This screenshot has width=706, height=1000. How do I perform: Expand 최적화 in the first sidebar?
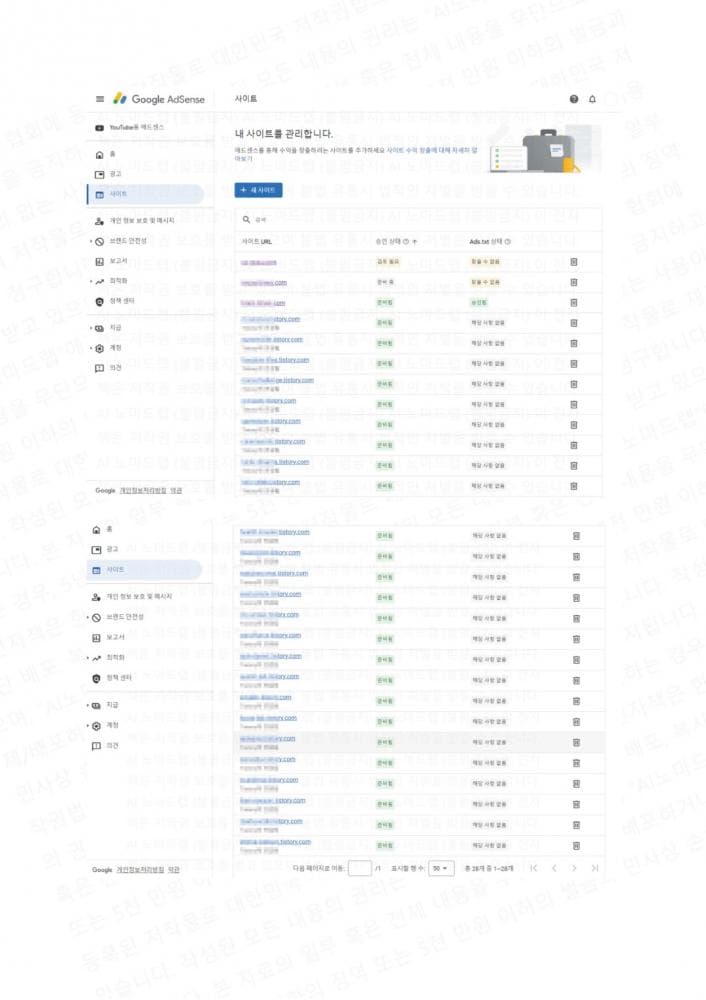[x=109, y=281]
